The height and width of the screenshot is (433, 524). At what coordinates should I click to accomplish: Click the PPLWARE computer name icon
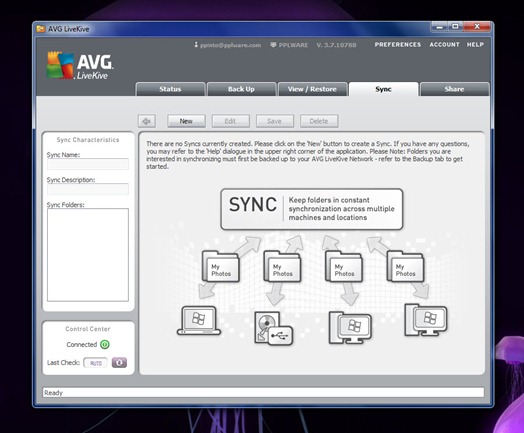[273, 44]
